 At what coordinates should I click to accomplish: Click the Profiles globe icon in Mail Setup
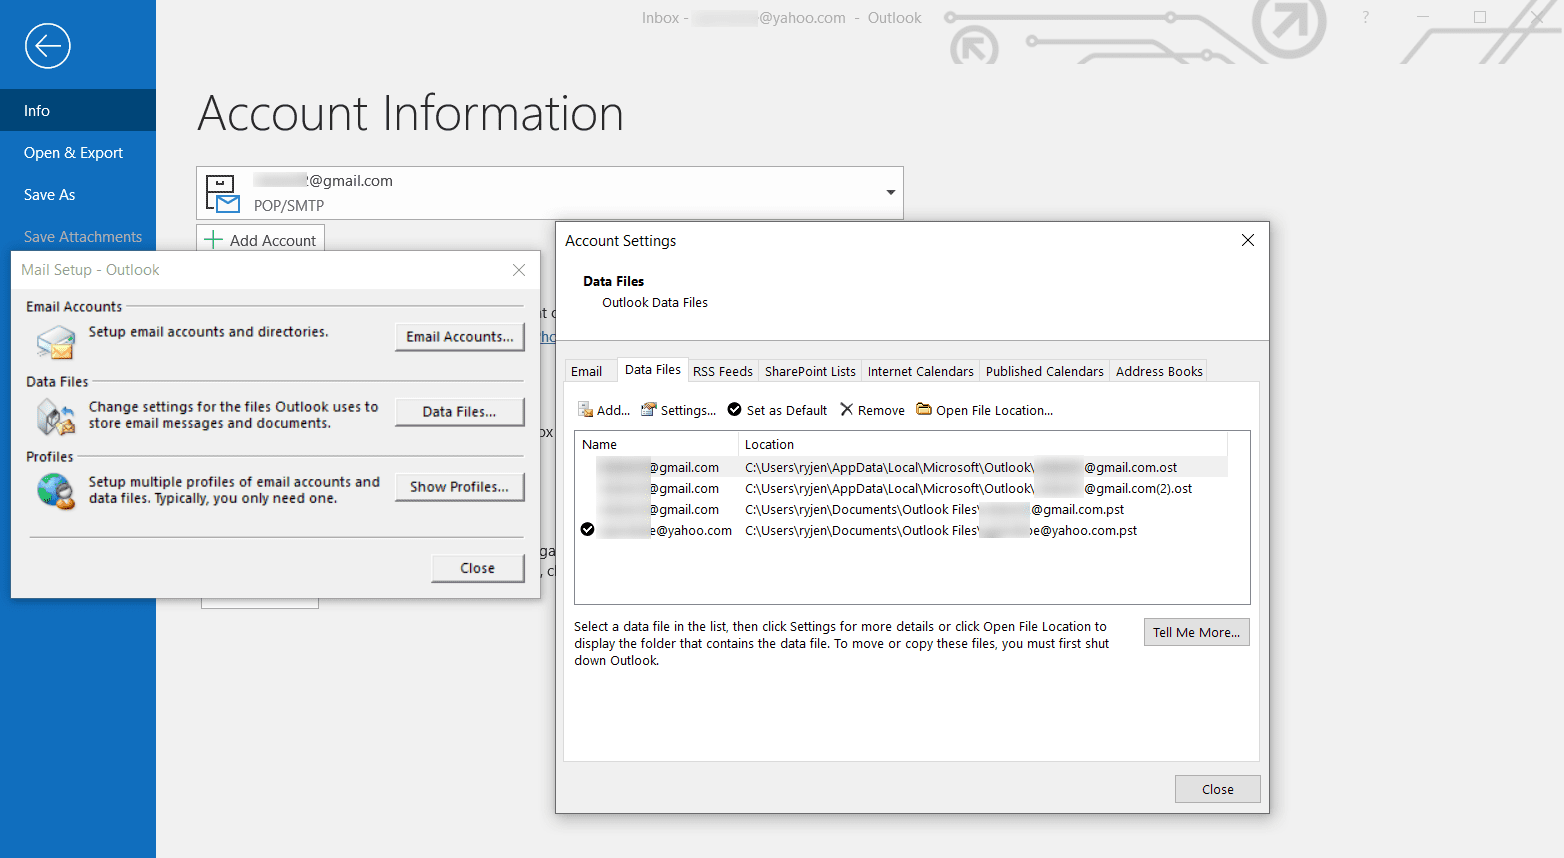[x=56, y=492]
